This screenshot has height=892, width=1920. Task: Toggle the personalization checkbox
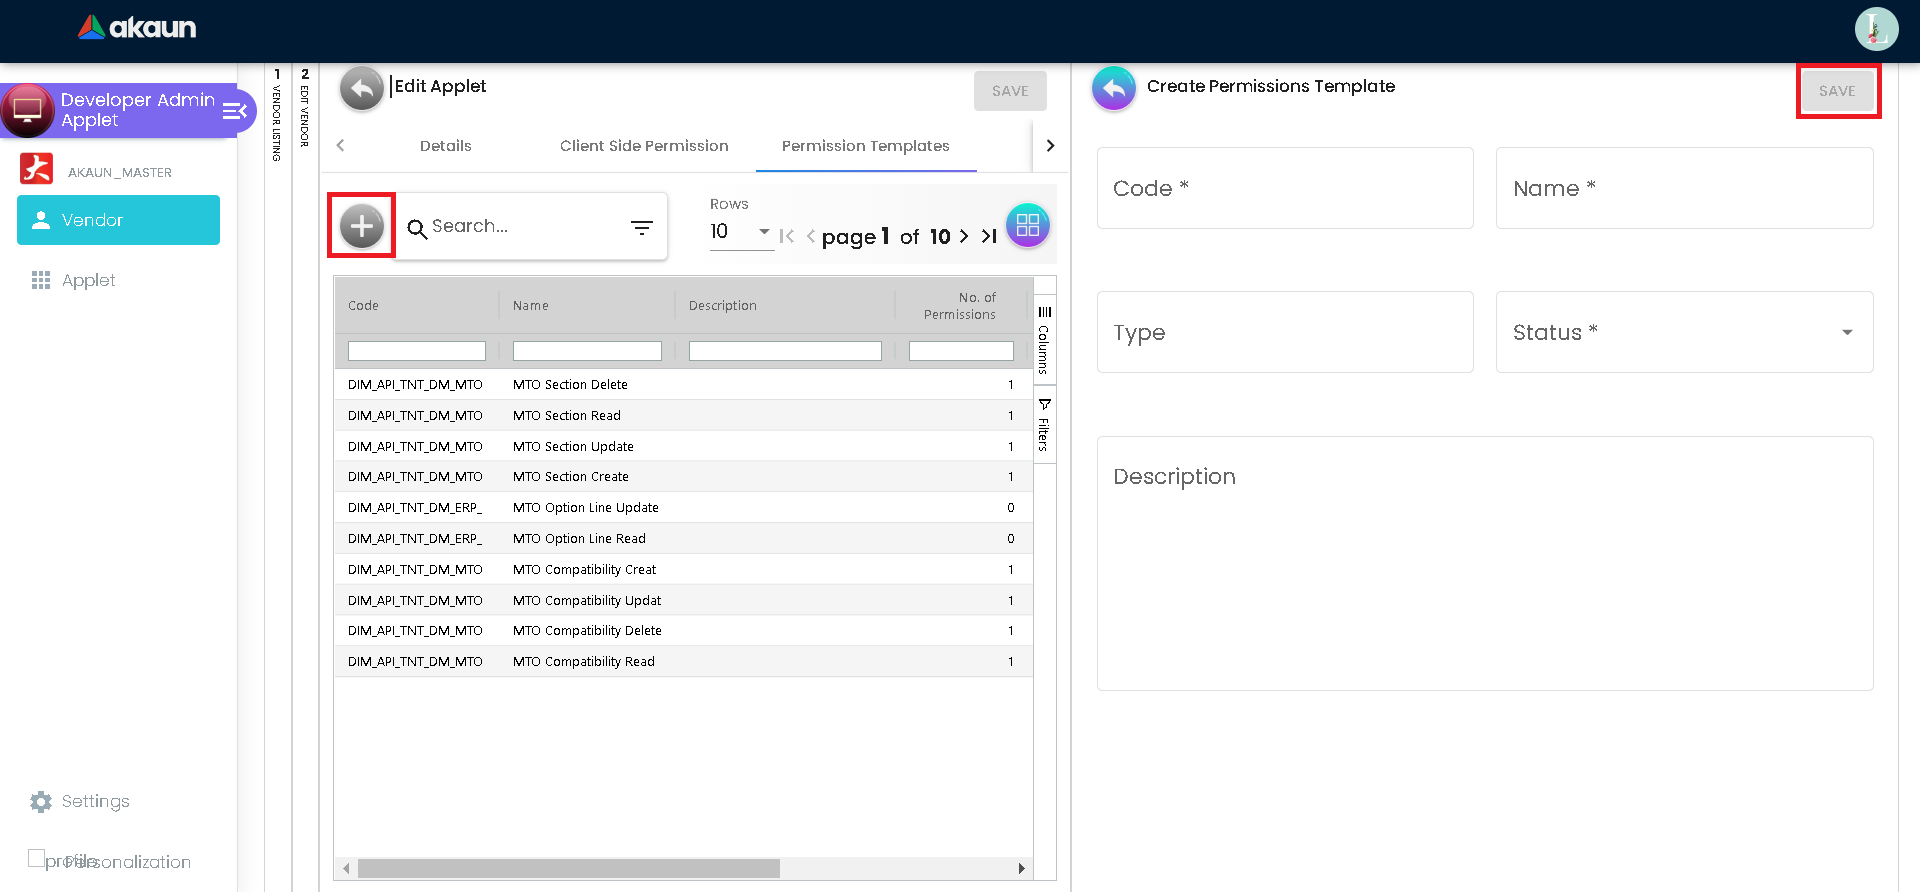click(x=37, y=858)
